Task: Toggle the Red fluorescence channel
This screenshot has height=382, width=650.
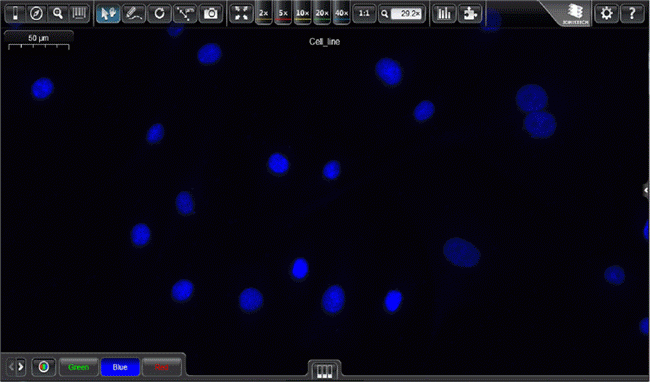Action: point(162,367)
